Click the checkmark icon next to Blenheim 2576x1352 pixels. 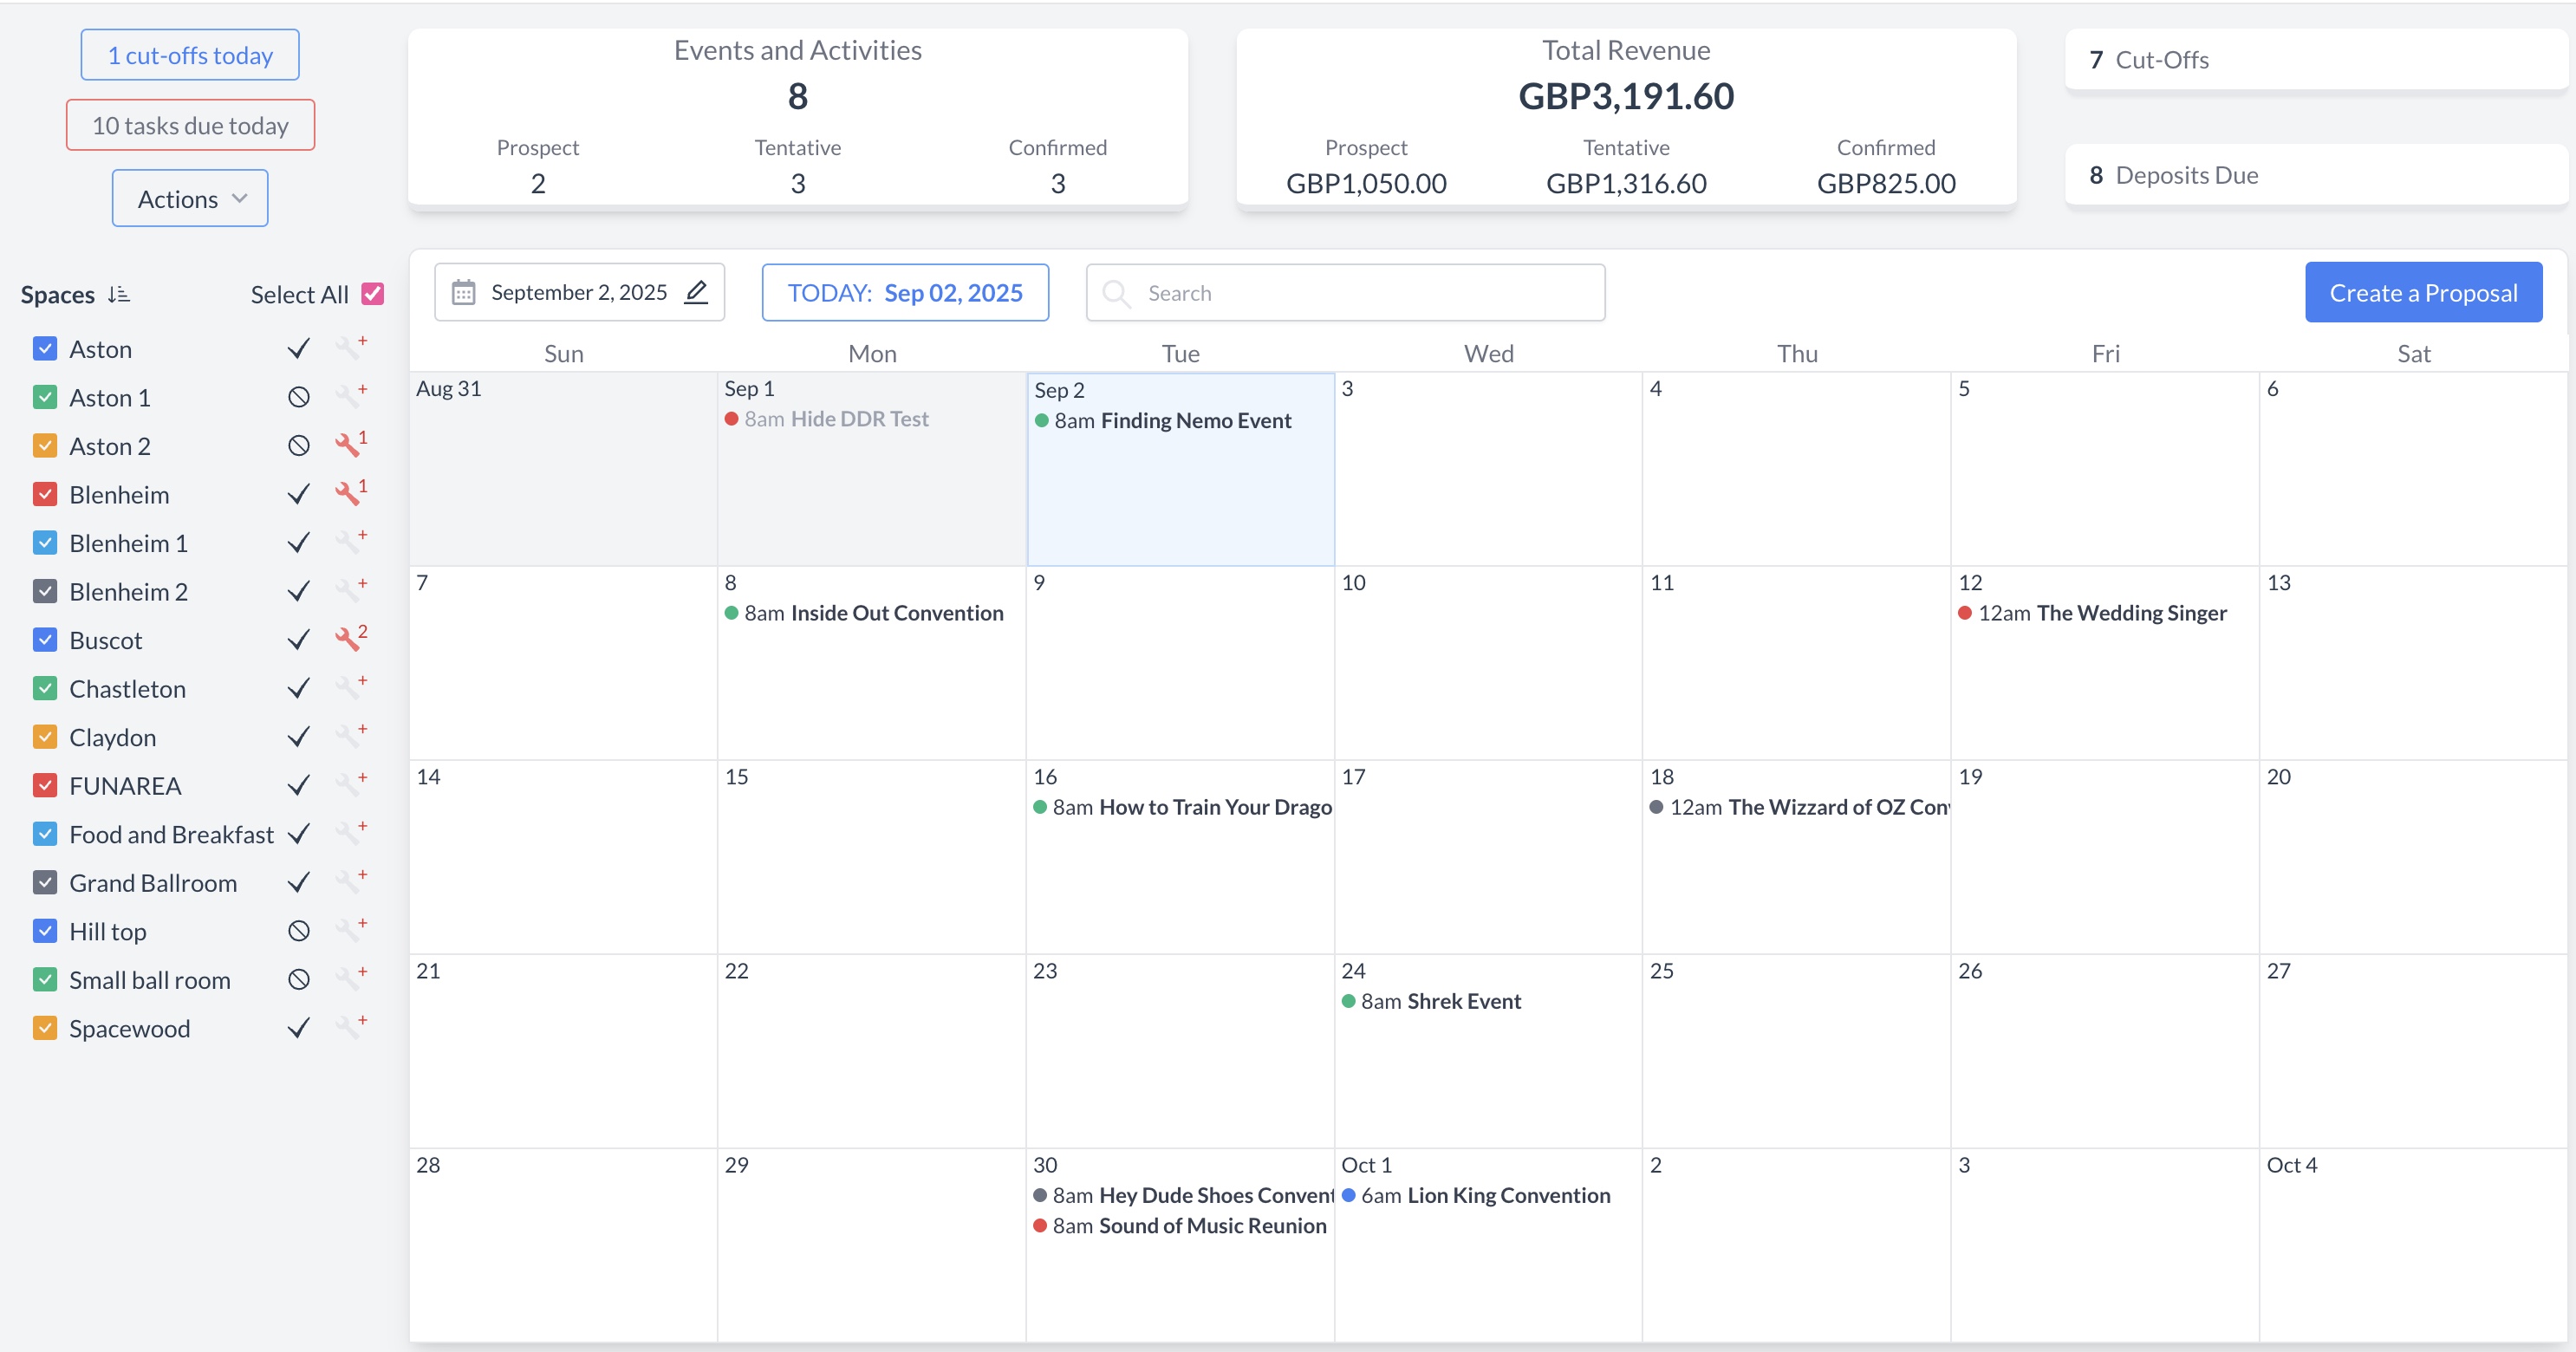tap(298, 494)
